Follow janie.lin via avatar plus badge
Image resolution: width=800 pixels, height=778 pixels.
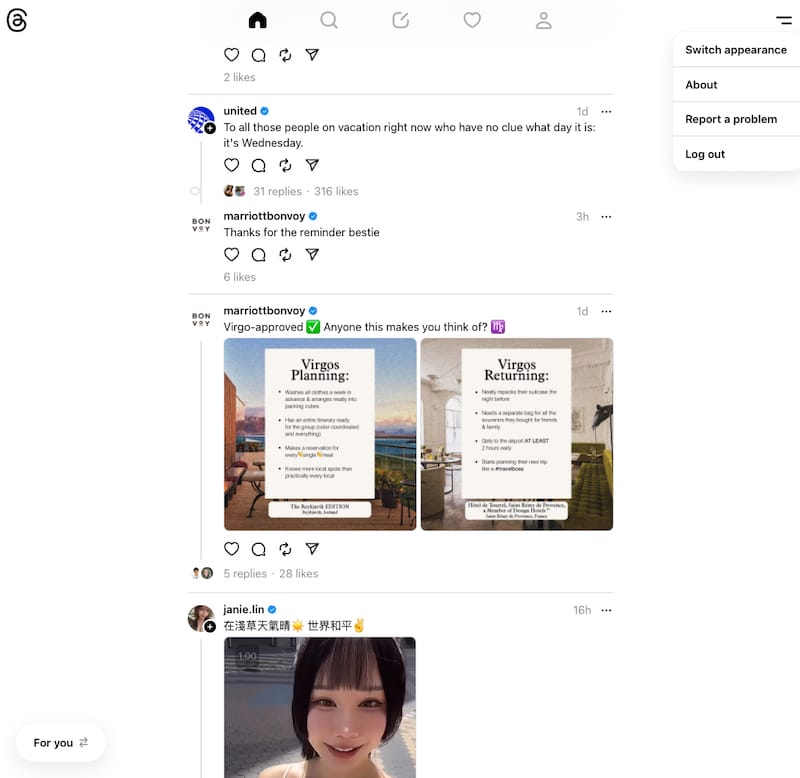pyautogui.click(x=210, y=626)
